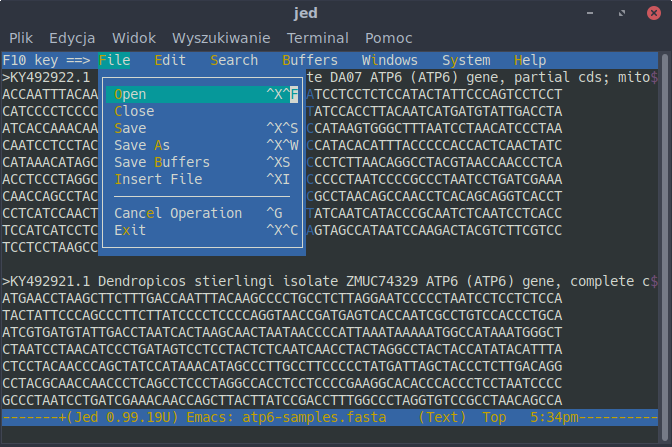The width and height of the screenshot is (672, 447).
Task: Expand the jed Search menu
Action: (x=234, y=60)
